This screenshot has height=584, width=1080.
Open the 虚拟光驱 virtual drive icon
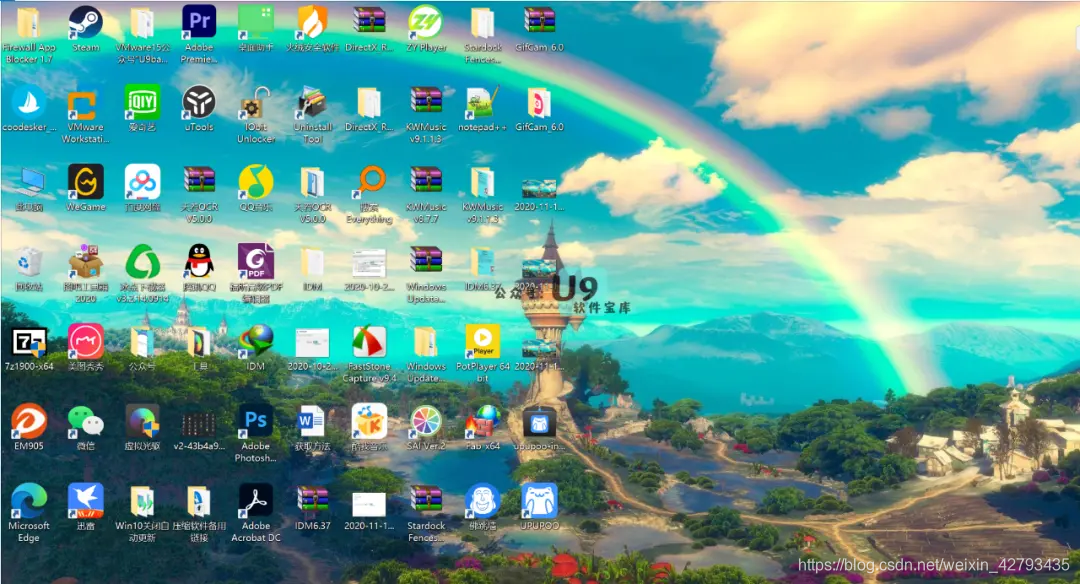click(143, 421)
